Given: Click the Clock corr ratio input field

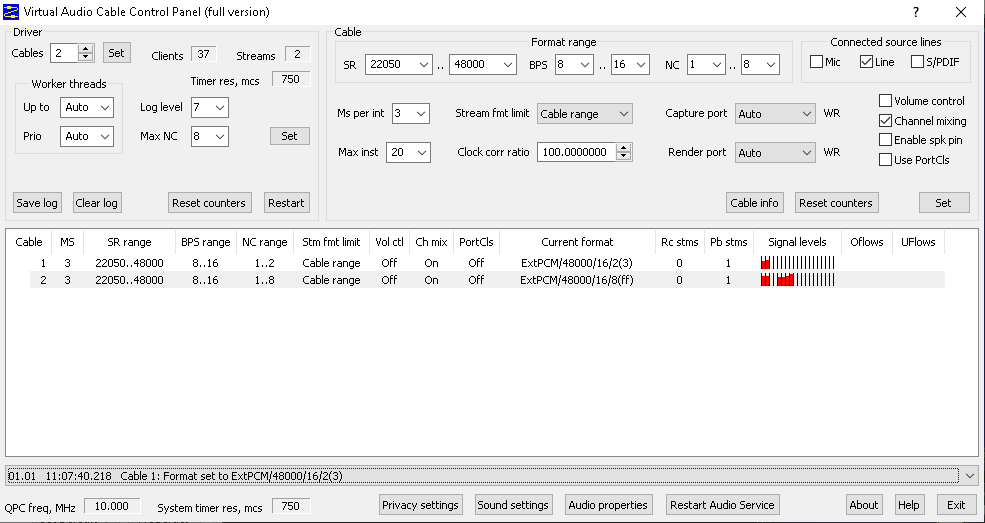Looking at the screenshot, I should click(x=576, y=153).
